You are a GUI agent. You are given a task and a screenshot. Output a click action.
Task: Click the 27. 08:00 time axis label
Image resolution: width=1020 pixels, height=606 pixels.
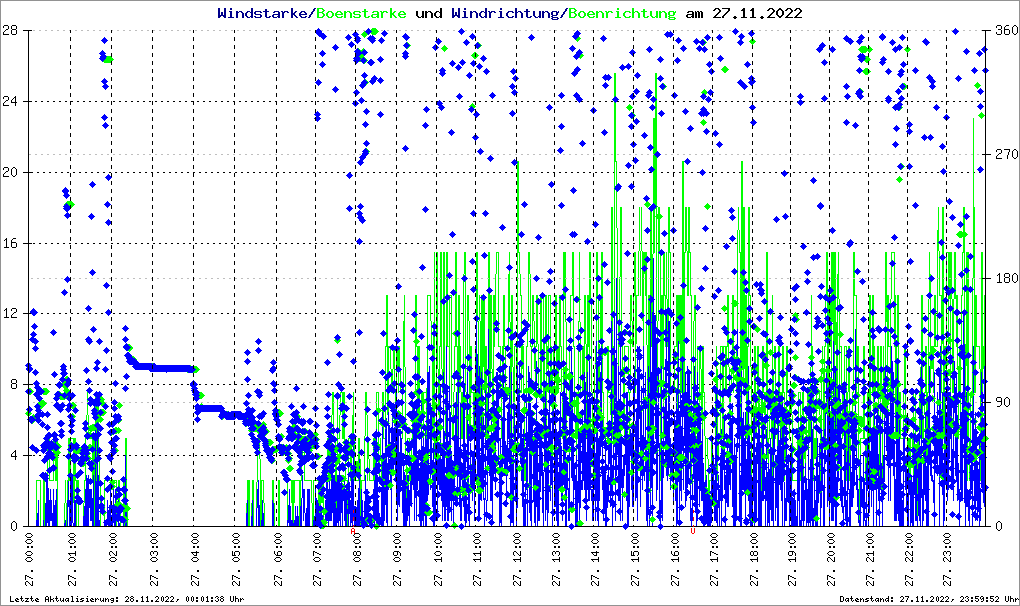pos(356,560)
